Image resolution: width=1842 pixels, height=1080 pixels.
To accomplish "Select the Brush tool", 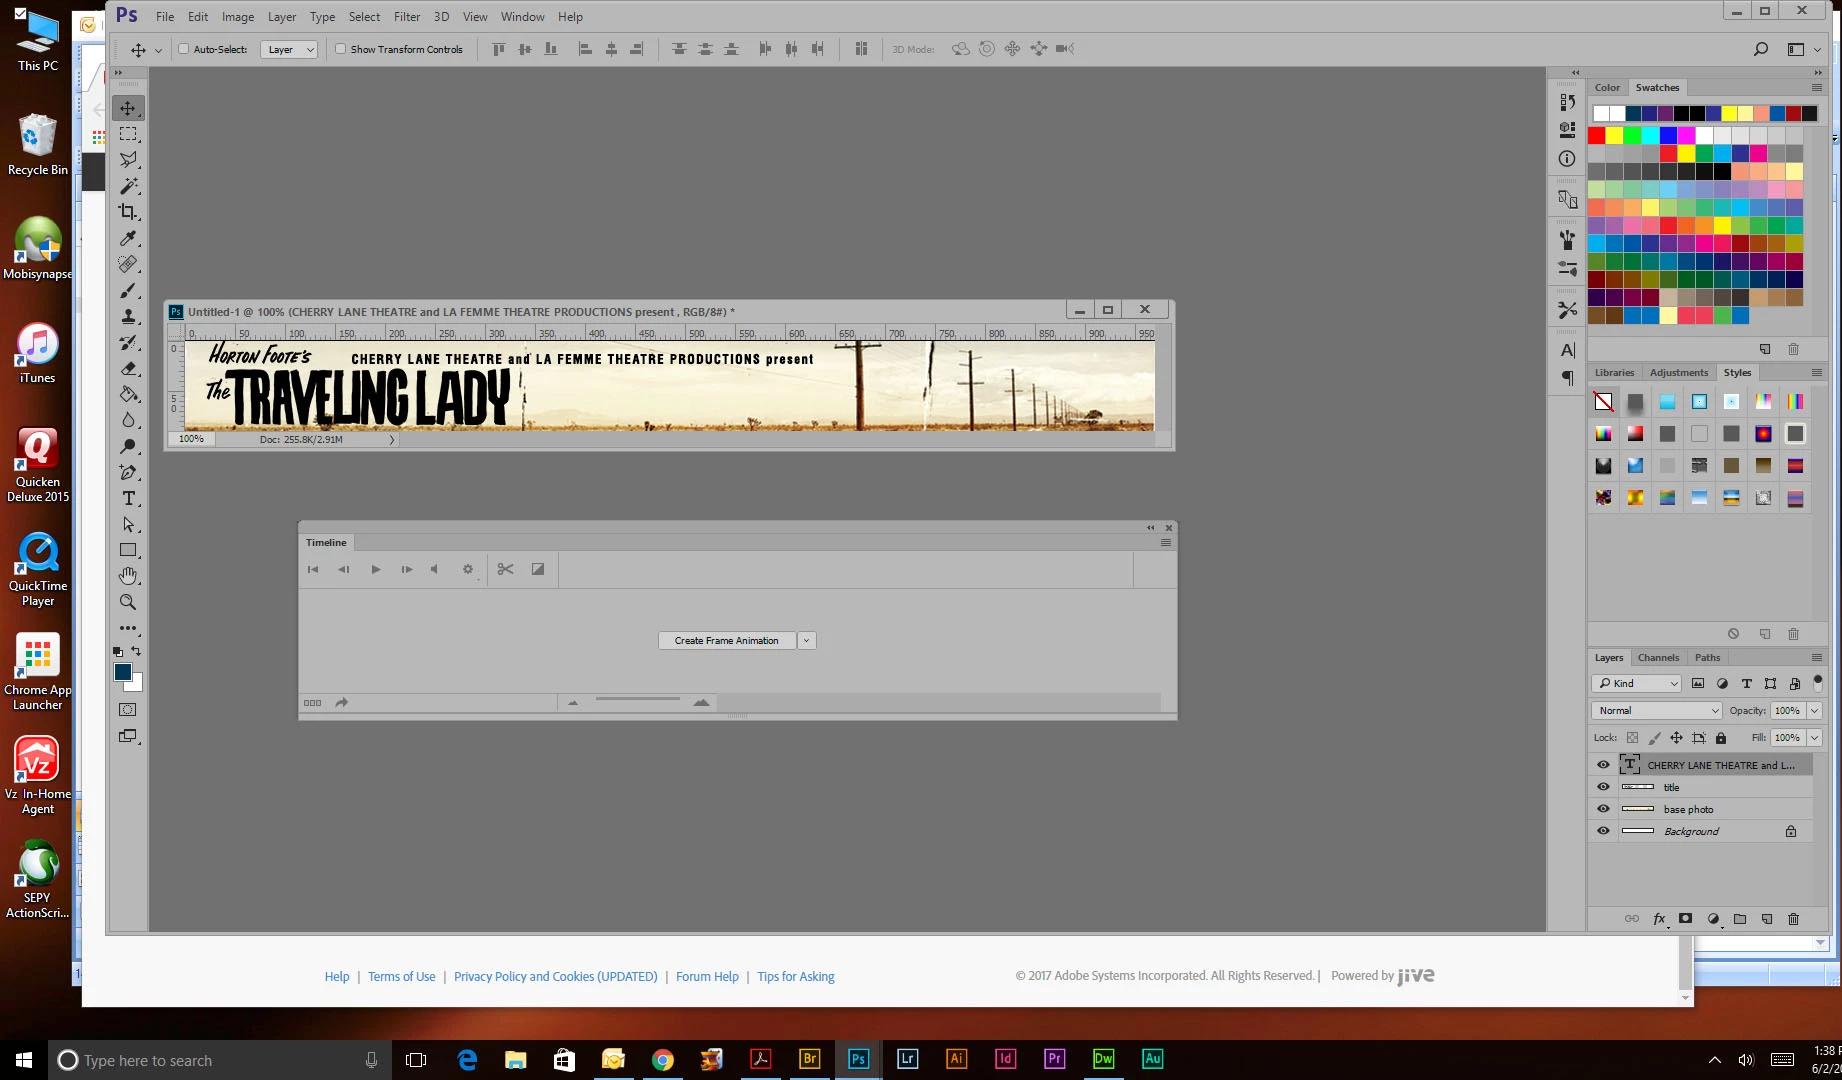I will pos(128,290).
